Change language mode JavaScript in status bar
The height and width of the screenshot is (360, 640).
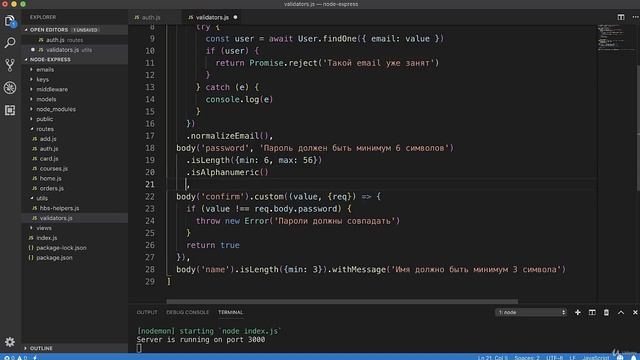click(x=596, y=358)
